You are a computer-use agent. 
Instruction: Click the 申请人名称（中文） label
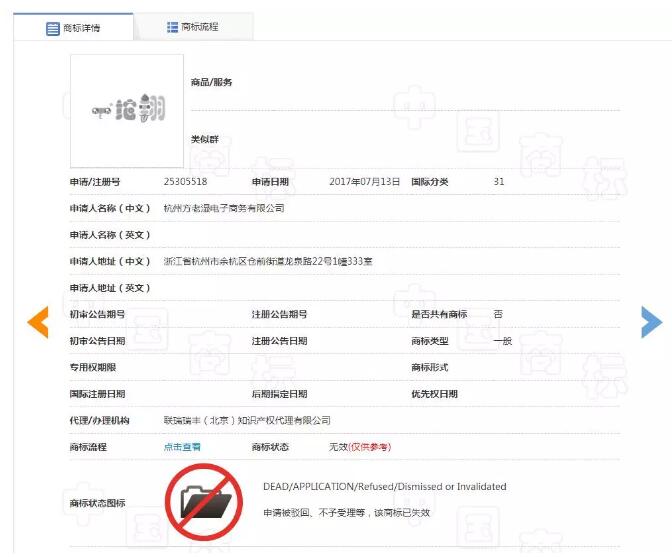coord(110,208)
